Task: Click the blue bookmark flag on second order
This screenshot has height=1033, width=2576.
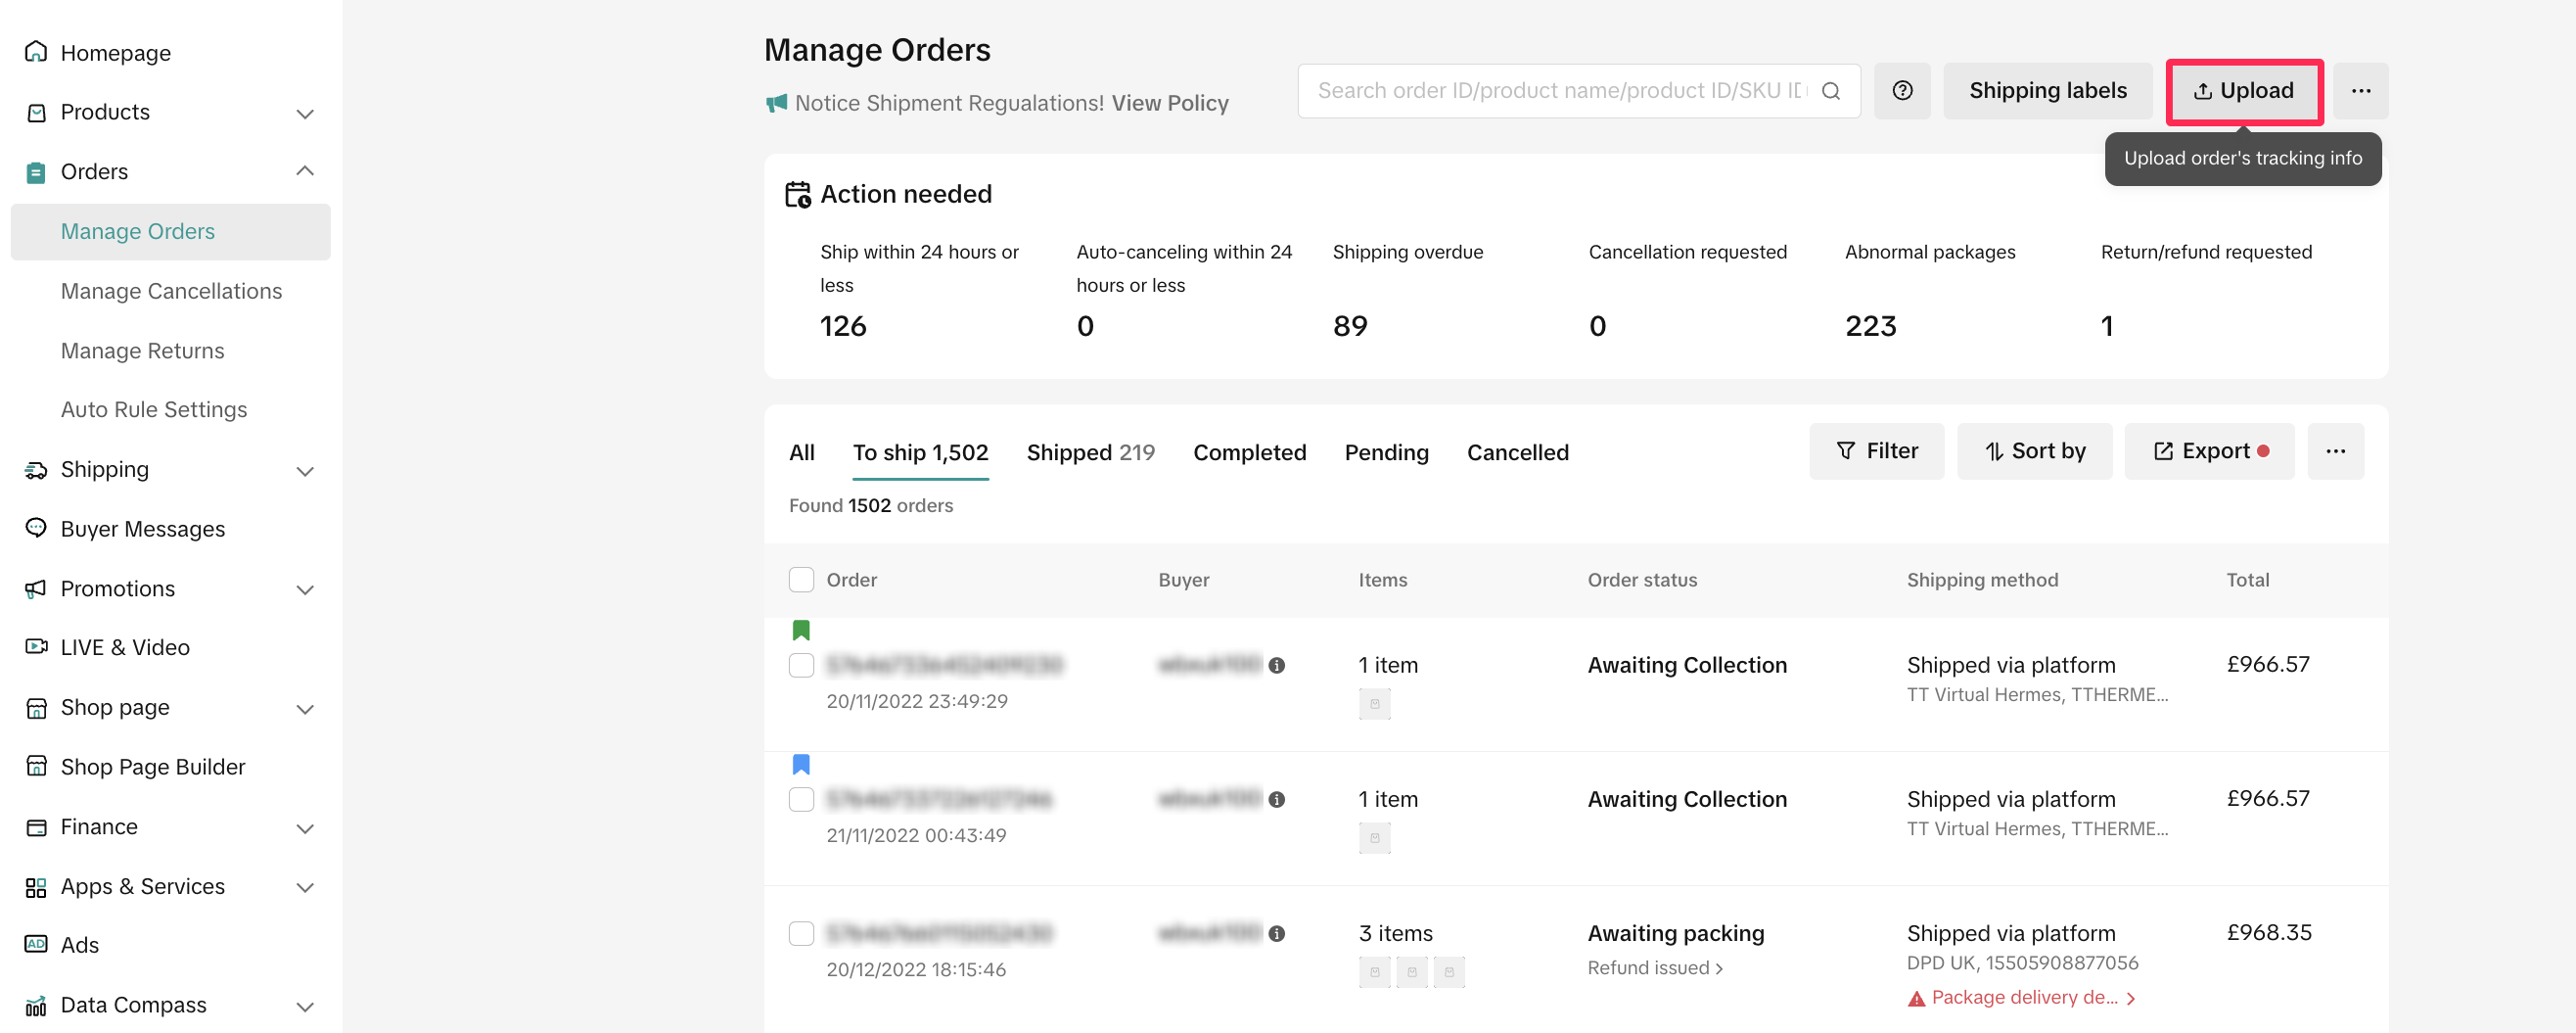Action: 800,764
